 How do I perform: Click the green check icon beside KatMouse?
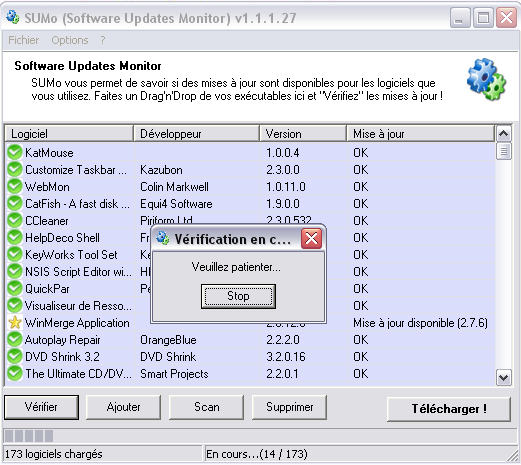click(15, 152)
